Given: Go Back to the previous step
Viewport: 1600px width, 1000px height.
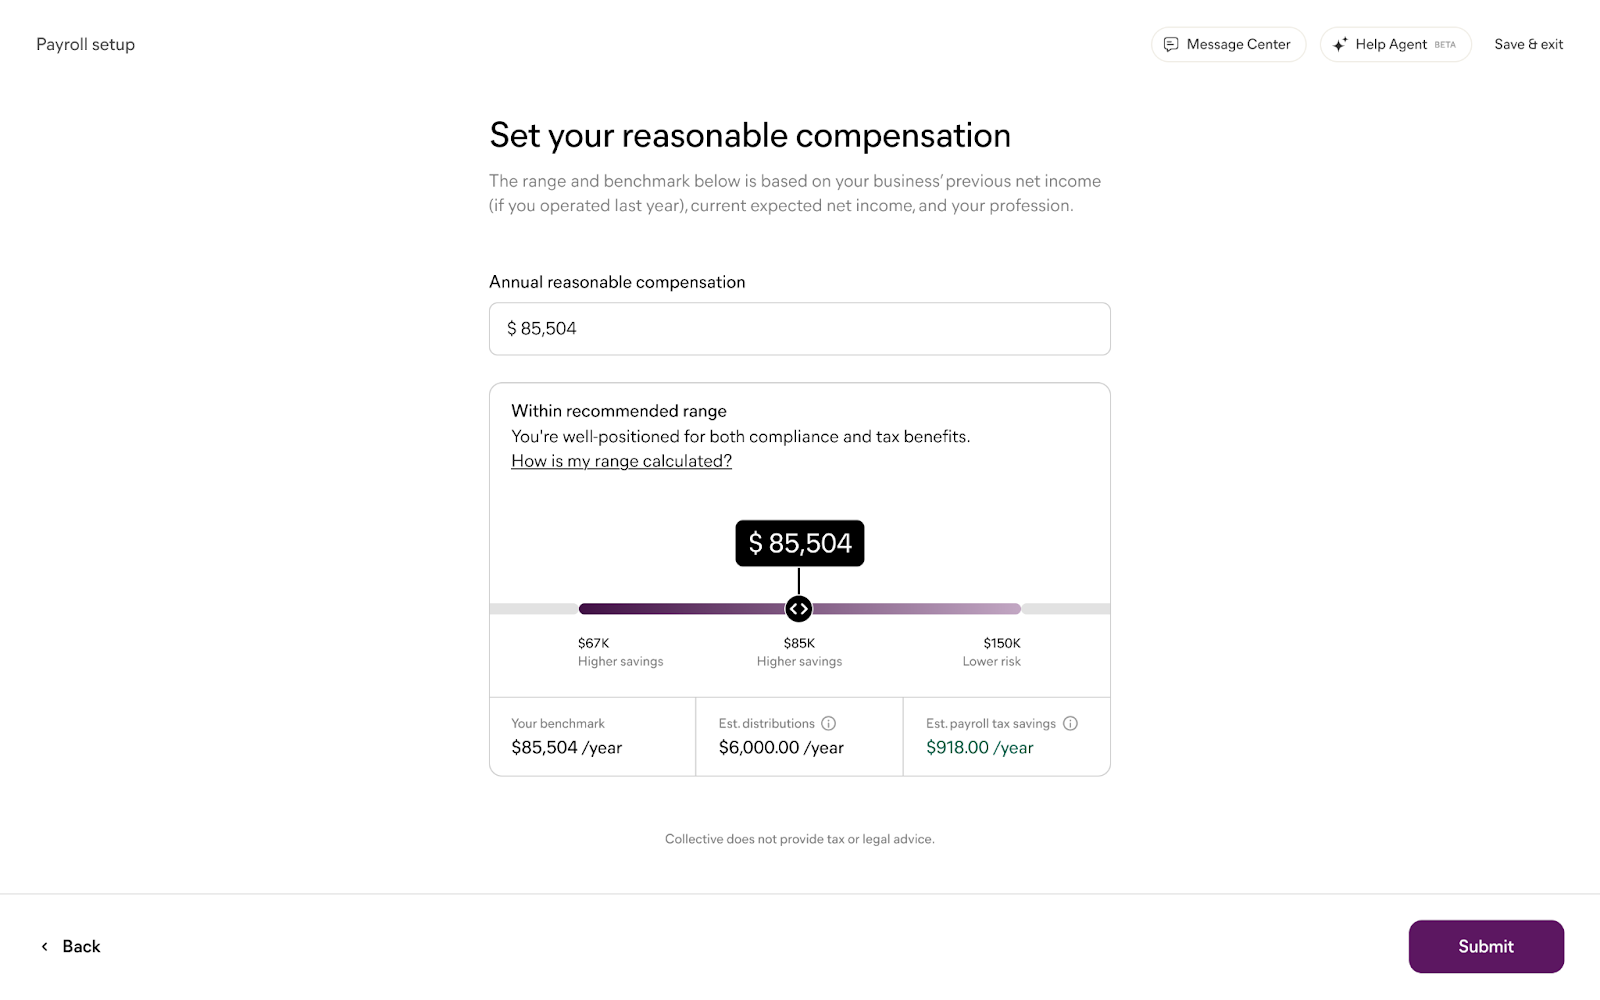Looking at the screenshot, I should [81, 946].
